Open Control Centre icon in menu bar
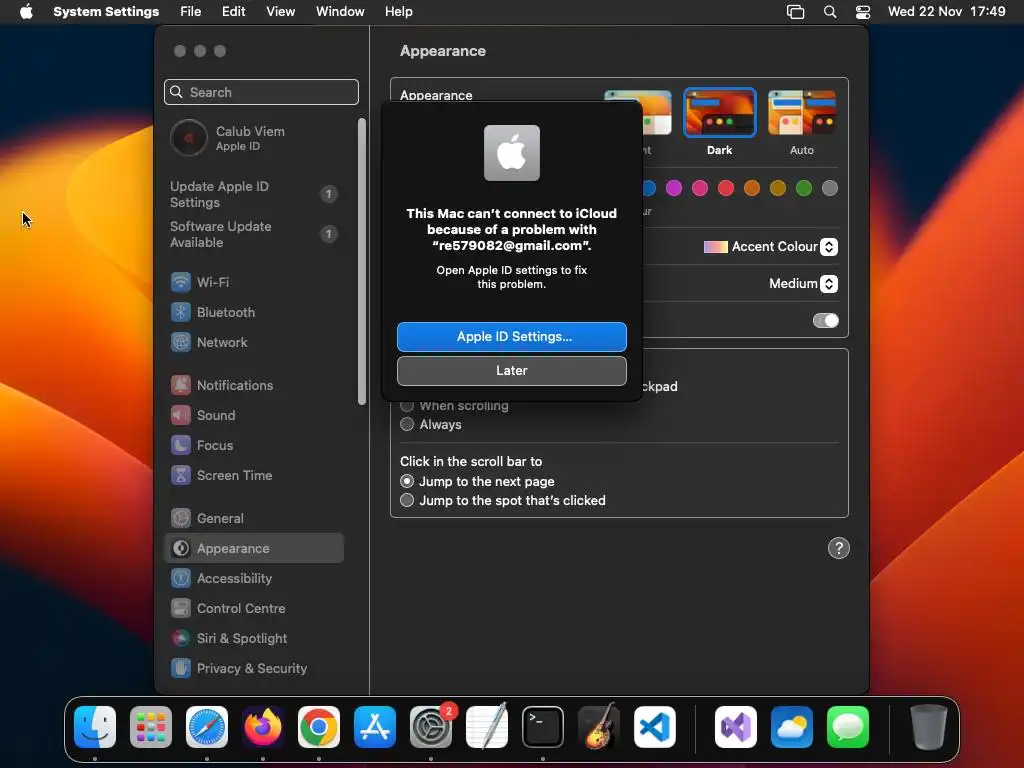The image size is (1024, 768). [863, 12]
